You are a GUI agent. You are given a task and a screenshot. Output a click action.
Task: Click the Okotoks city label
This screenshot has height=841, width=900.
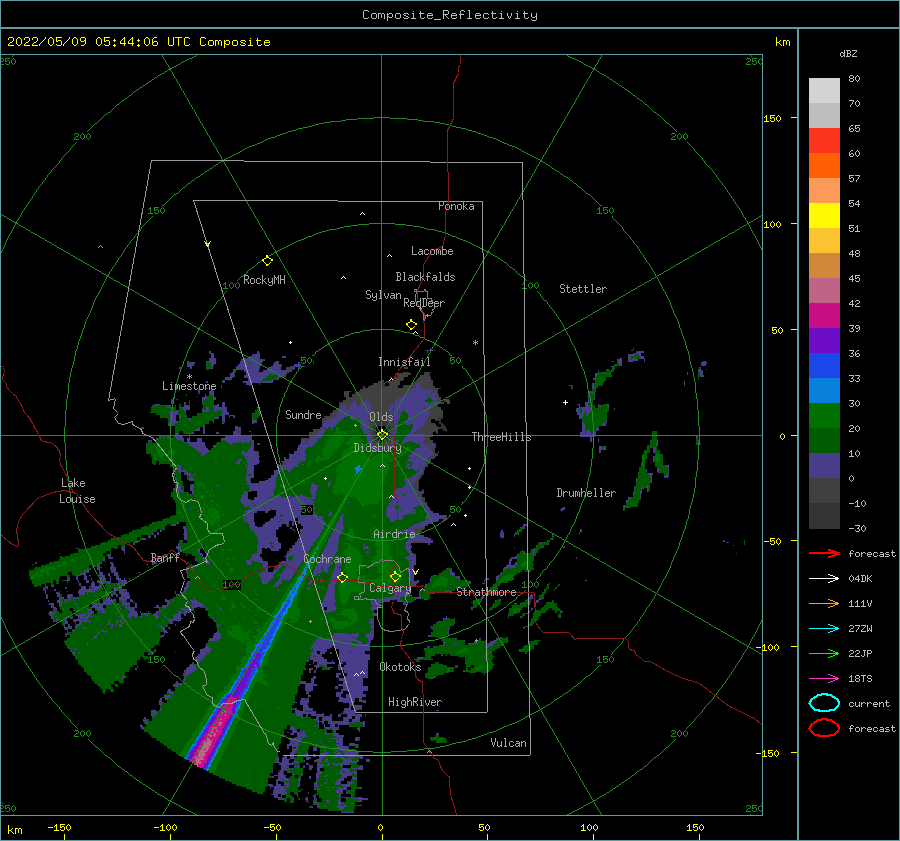pos(400,666)
